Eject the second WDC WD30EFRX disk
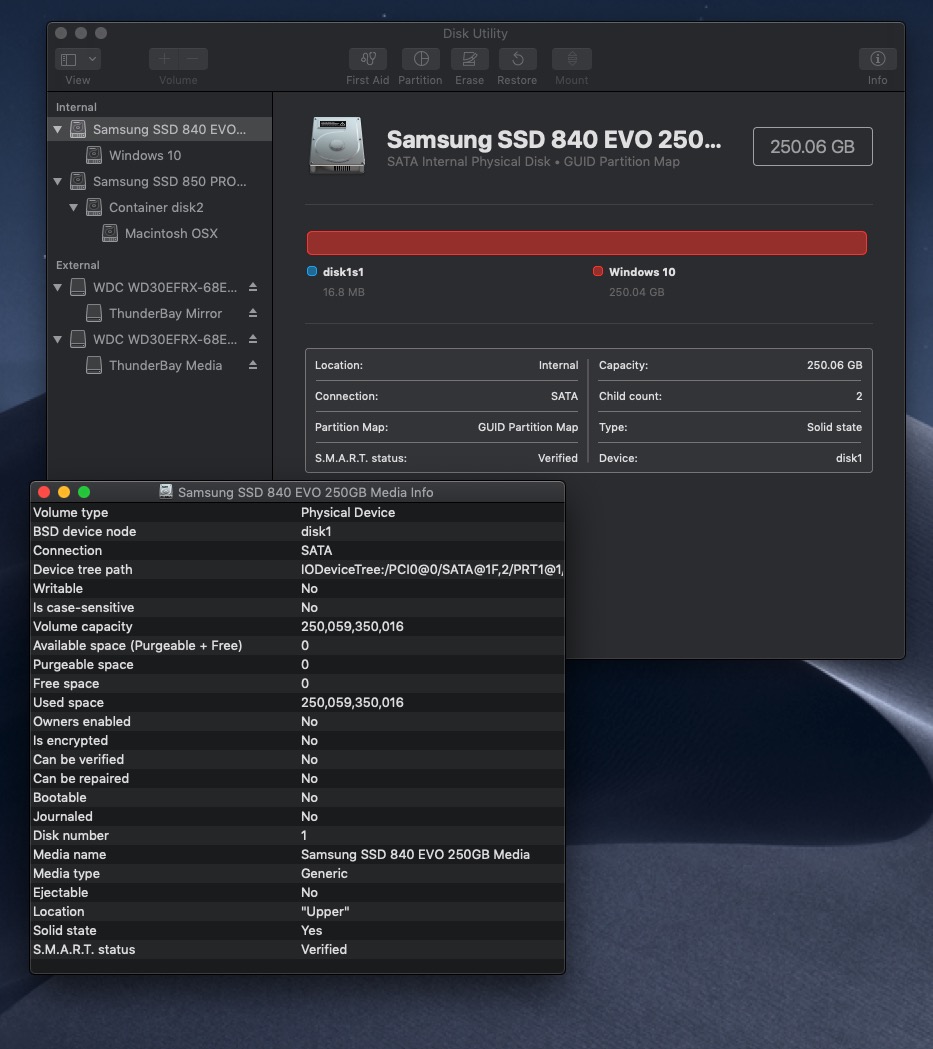 point(253,339)
